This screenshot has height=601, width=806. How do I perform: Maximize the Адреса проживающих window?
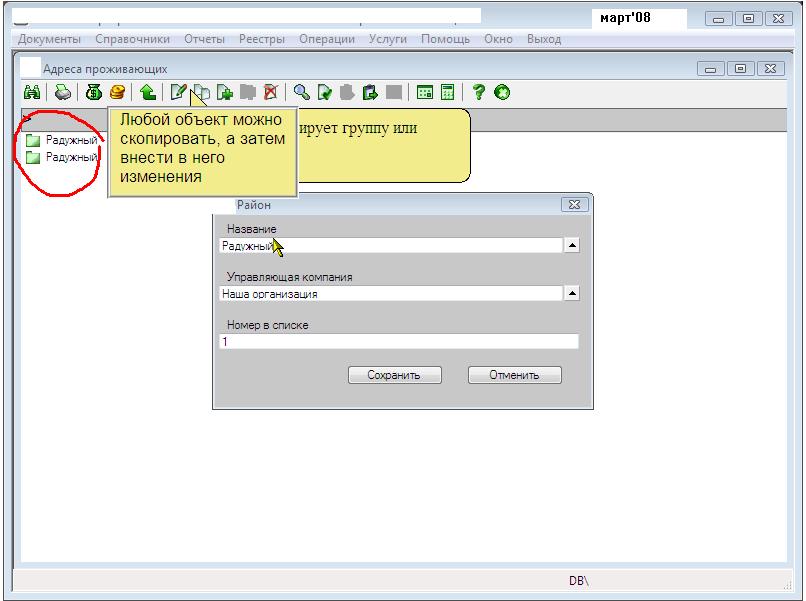(741, 69)
